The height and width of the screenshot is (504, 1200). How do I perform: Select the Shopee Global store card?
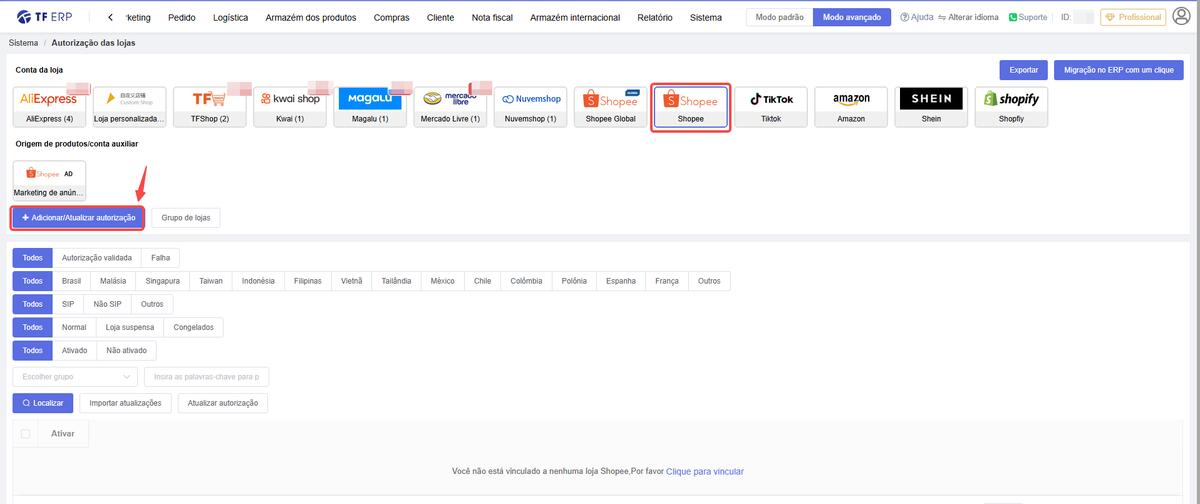click(x=610, y=107)
